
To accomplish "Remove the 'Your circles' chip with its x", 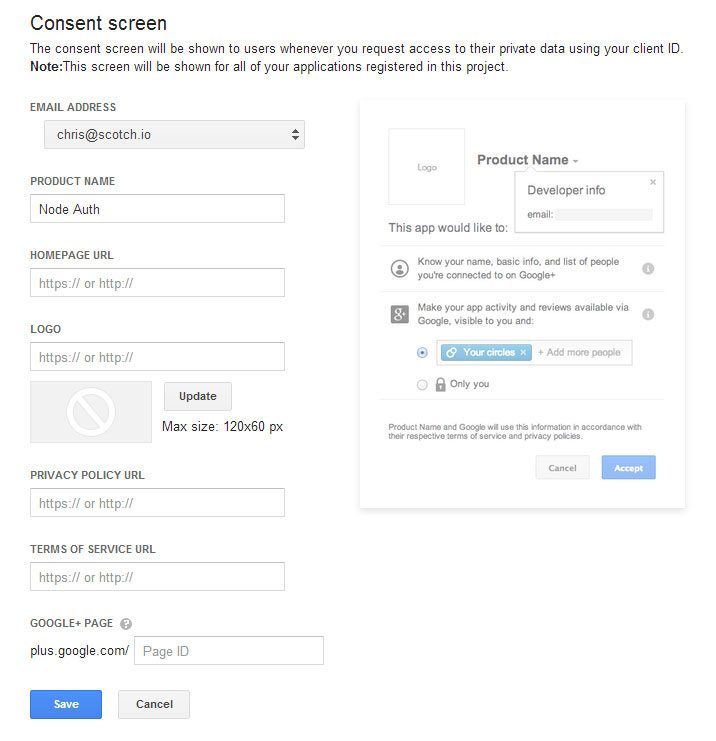I will point(523,353).
